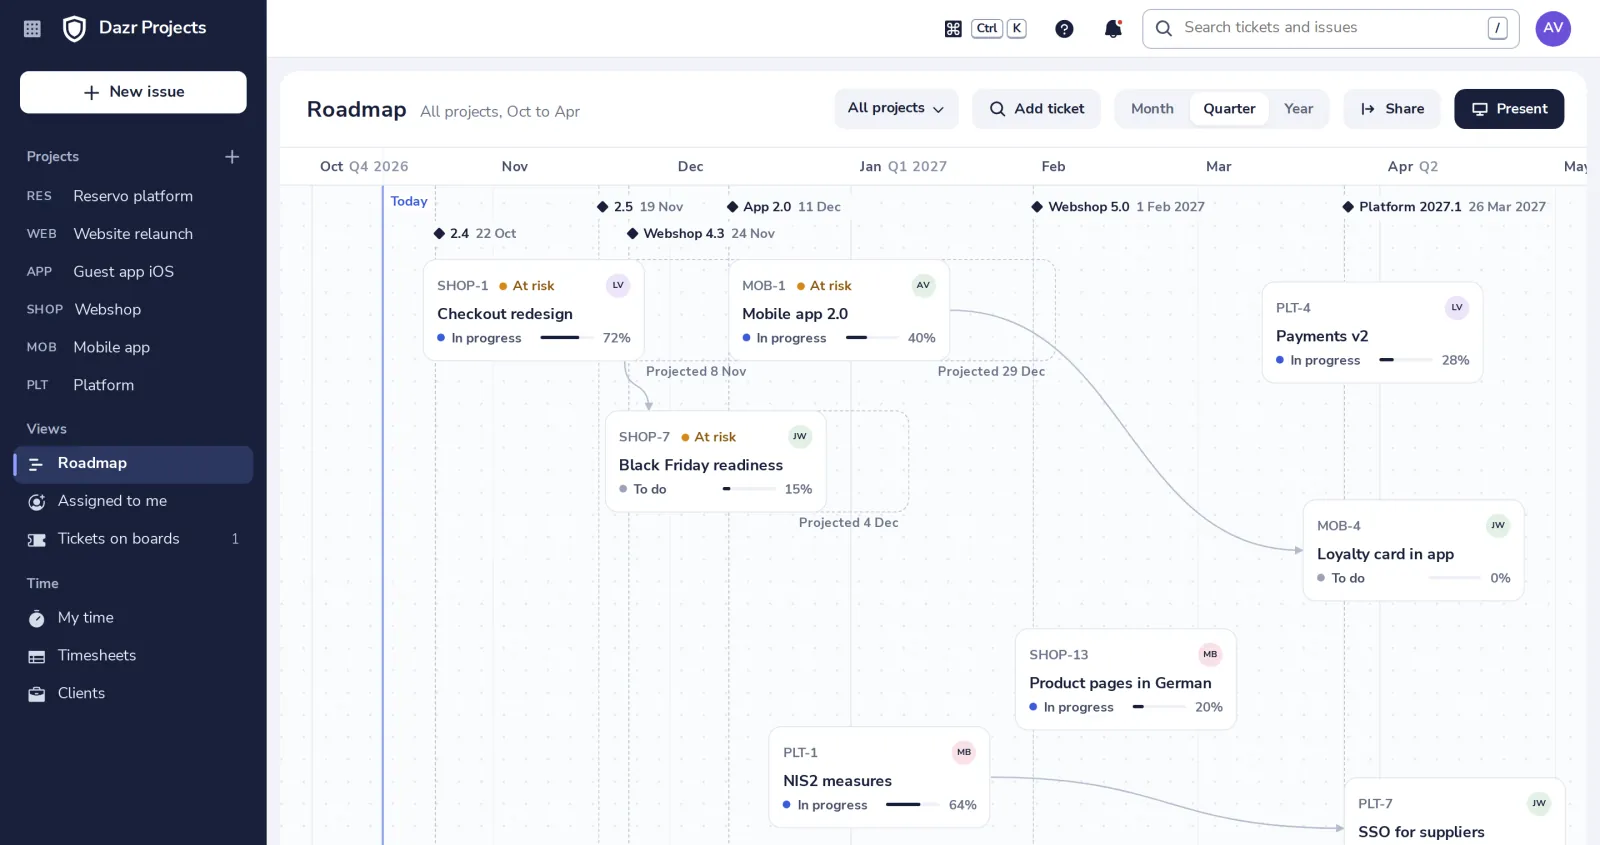Add a new project with plus icon

point(232,157)
